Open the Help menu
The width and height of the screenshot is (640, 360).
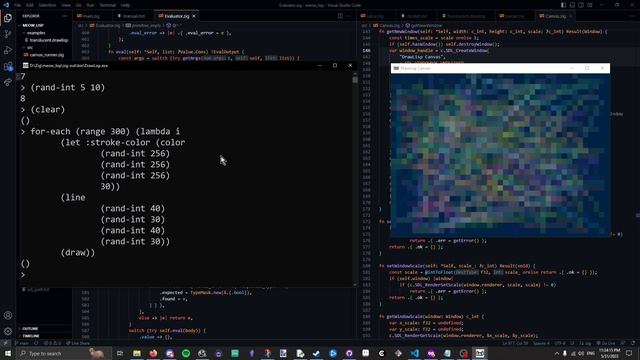(x=125, y=5)
